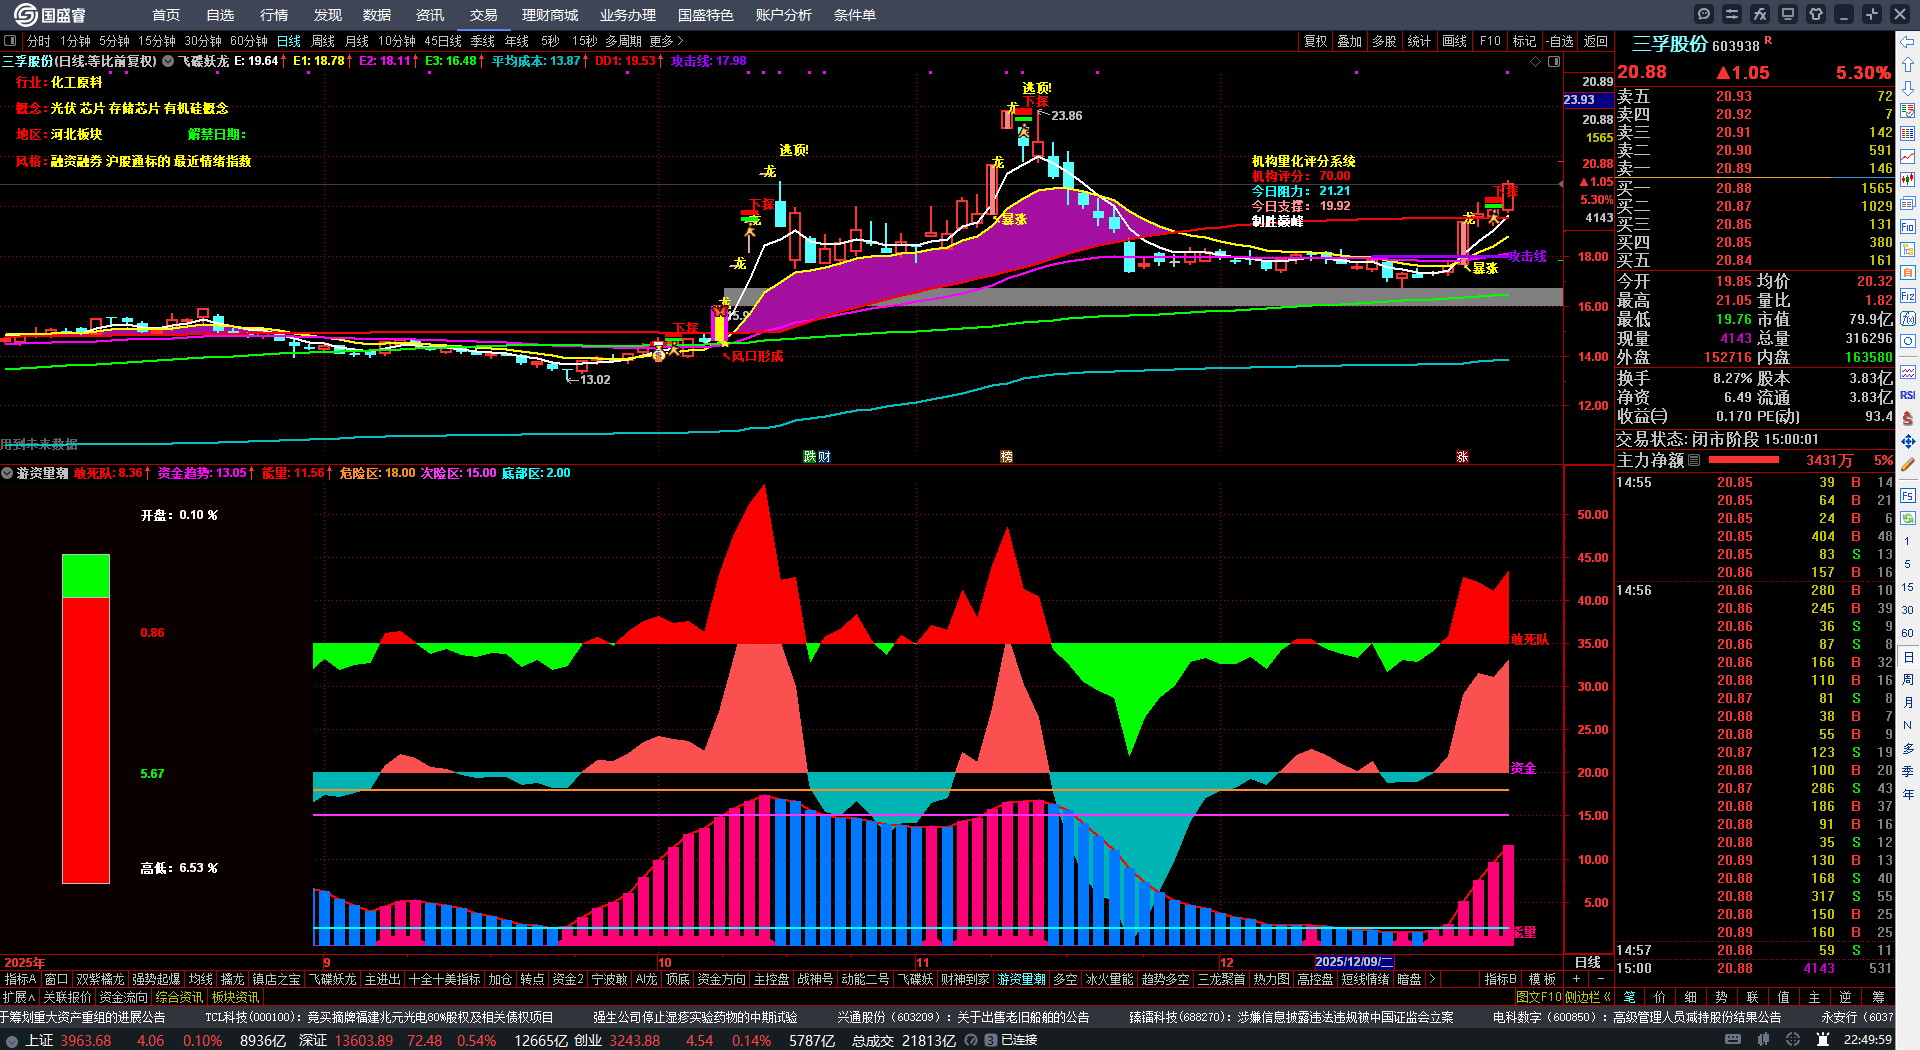Click the F10 company info sidebar icon
This screenshot has height=1050, width=1920.
pos(1908,227)
